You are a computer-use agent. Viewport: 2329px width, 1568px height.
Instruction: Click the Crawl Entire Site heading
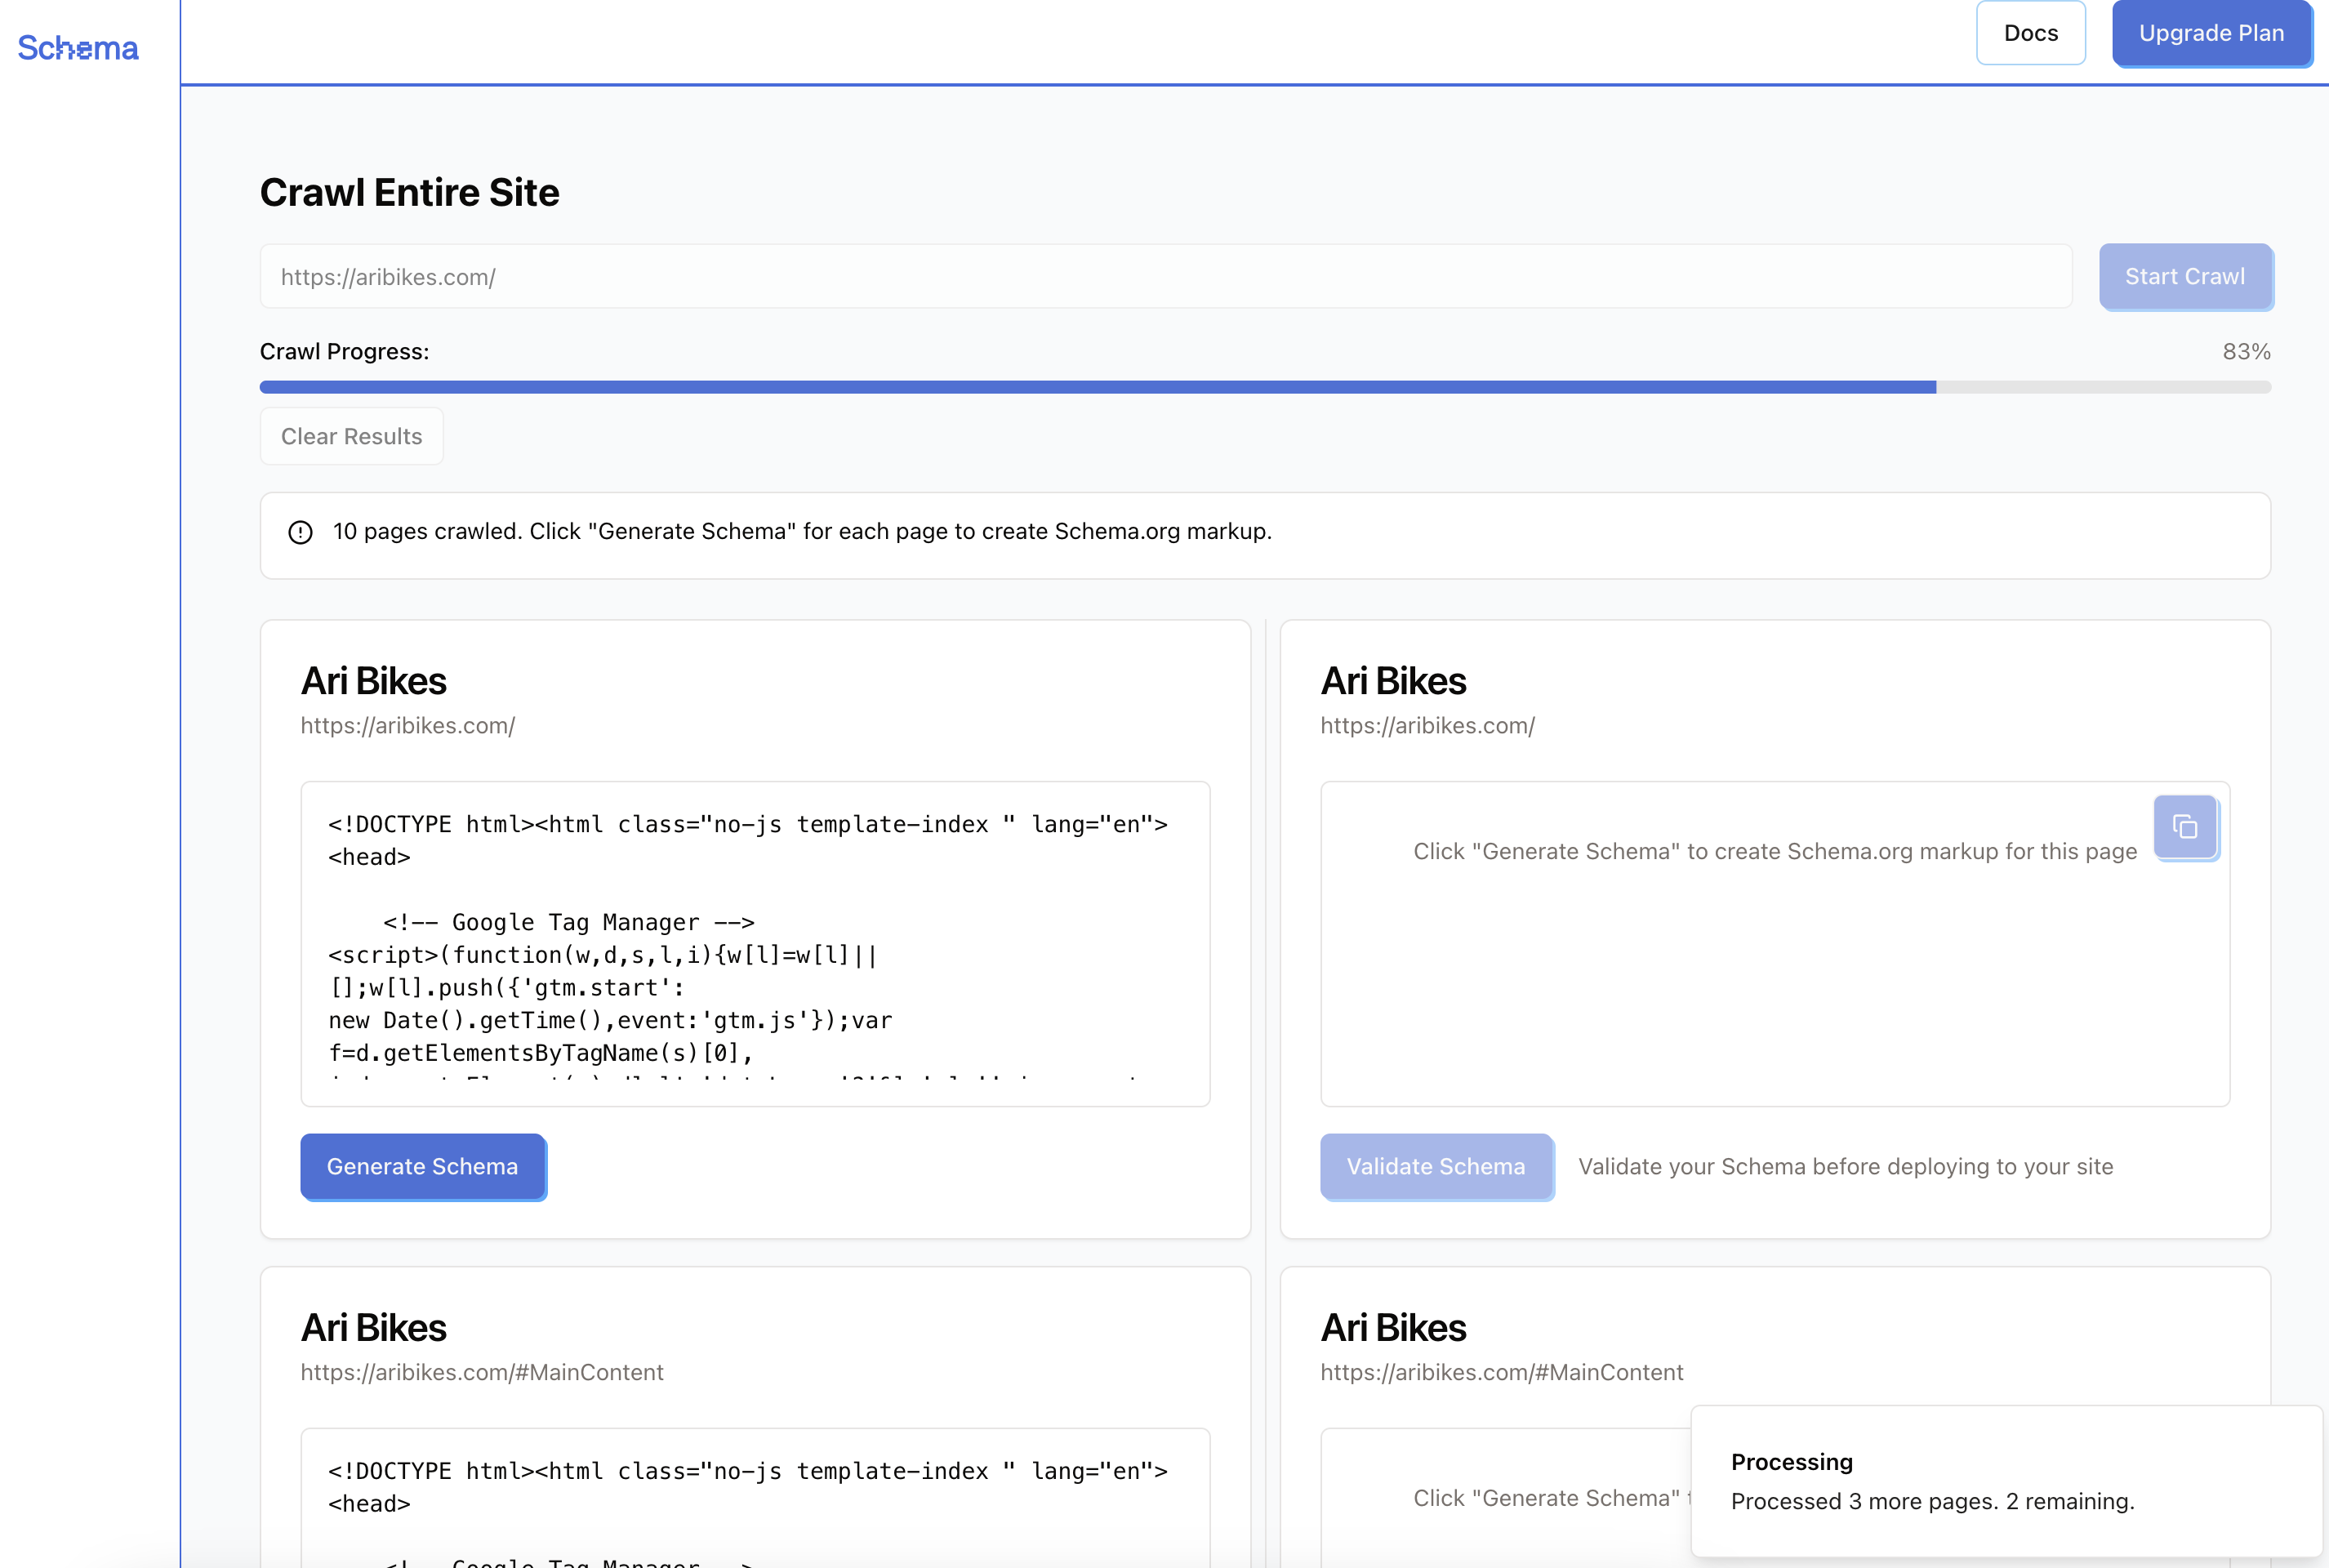[409, 193]
